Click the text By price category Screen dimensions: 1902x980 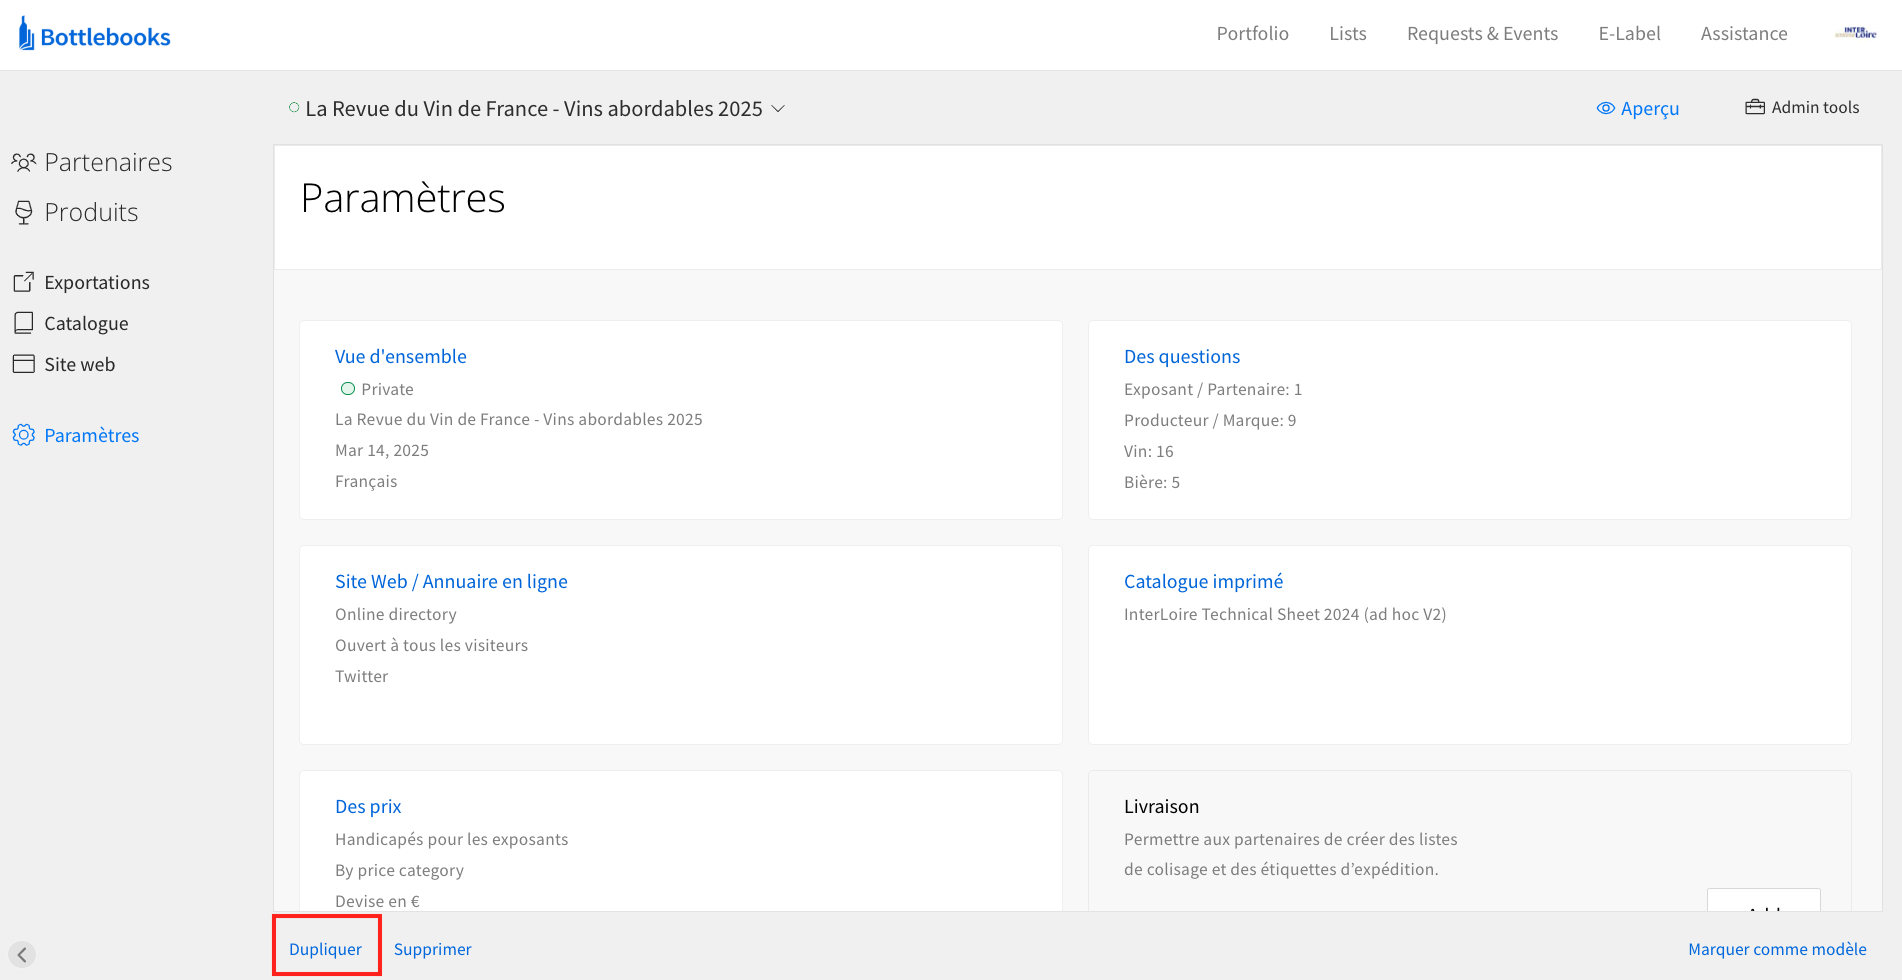point(399,870)
